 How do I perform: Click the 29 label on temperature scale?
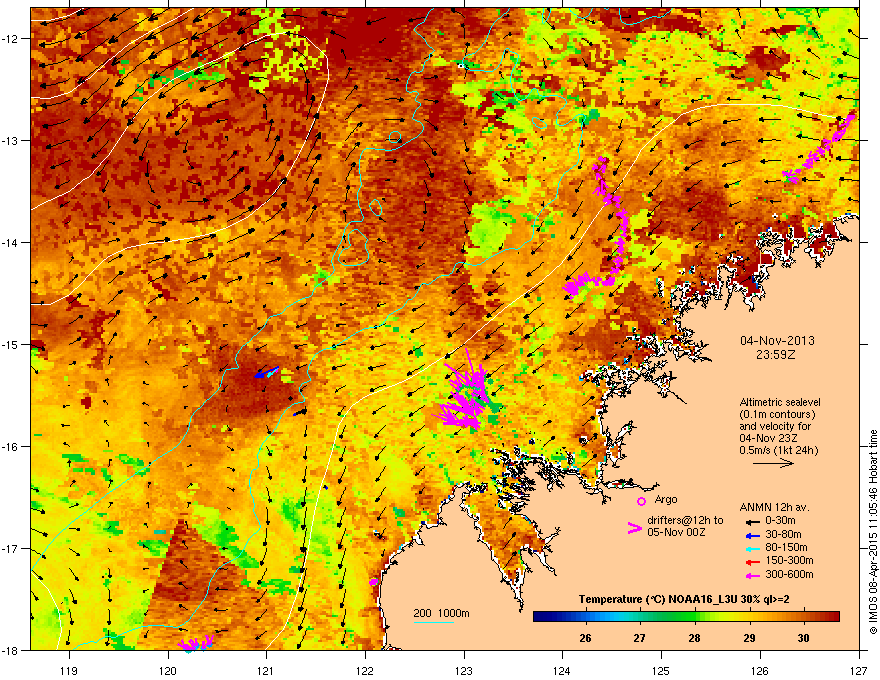coord(749,638)
